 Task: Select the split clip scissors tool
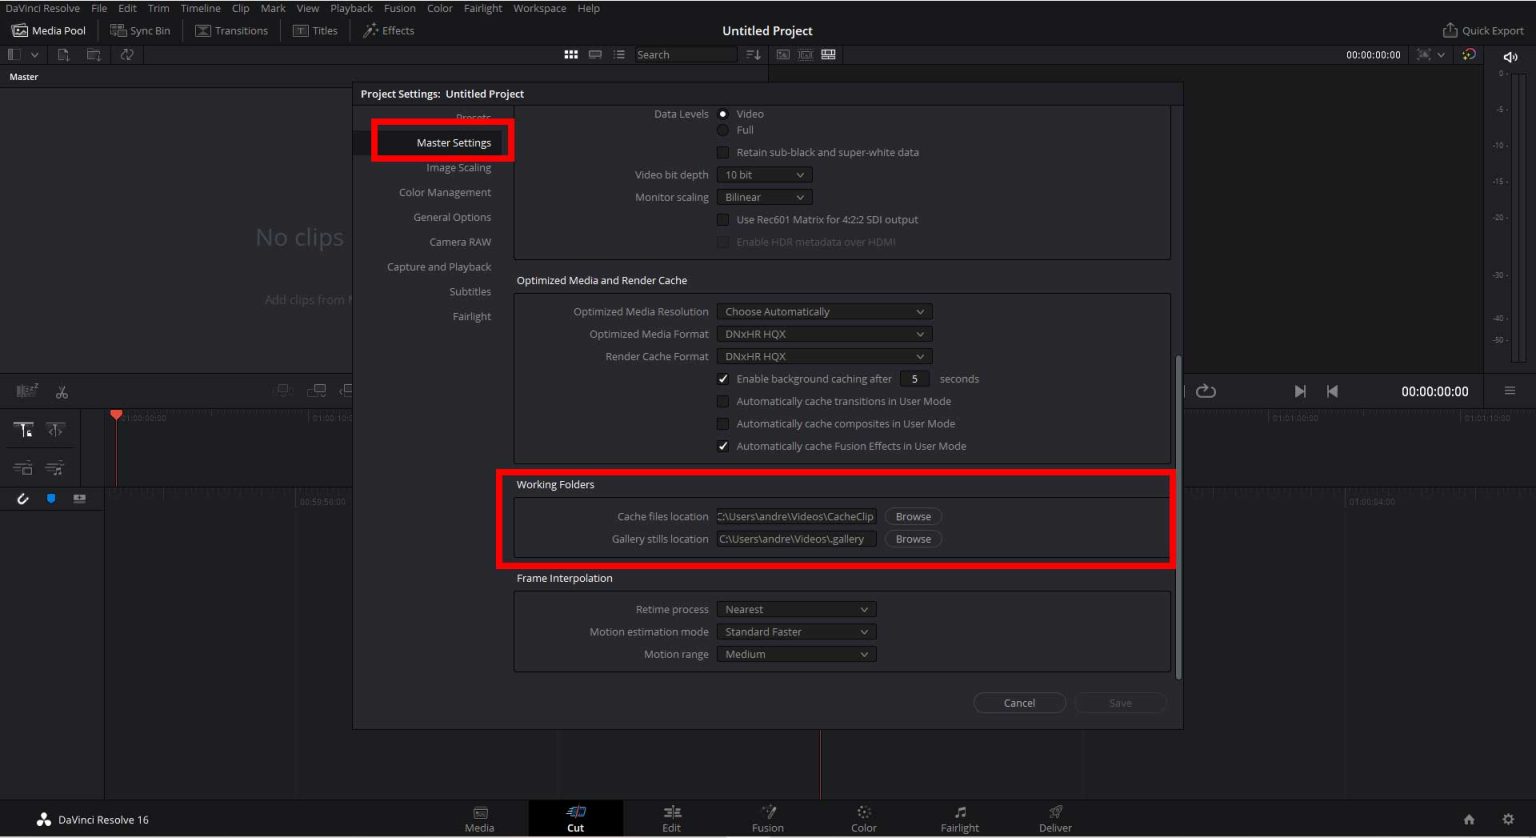[61, 391]
